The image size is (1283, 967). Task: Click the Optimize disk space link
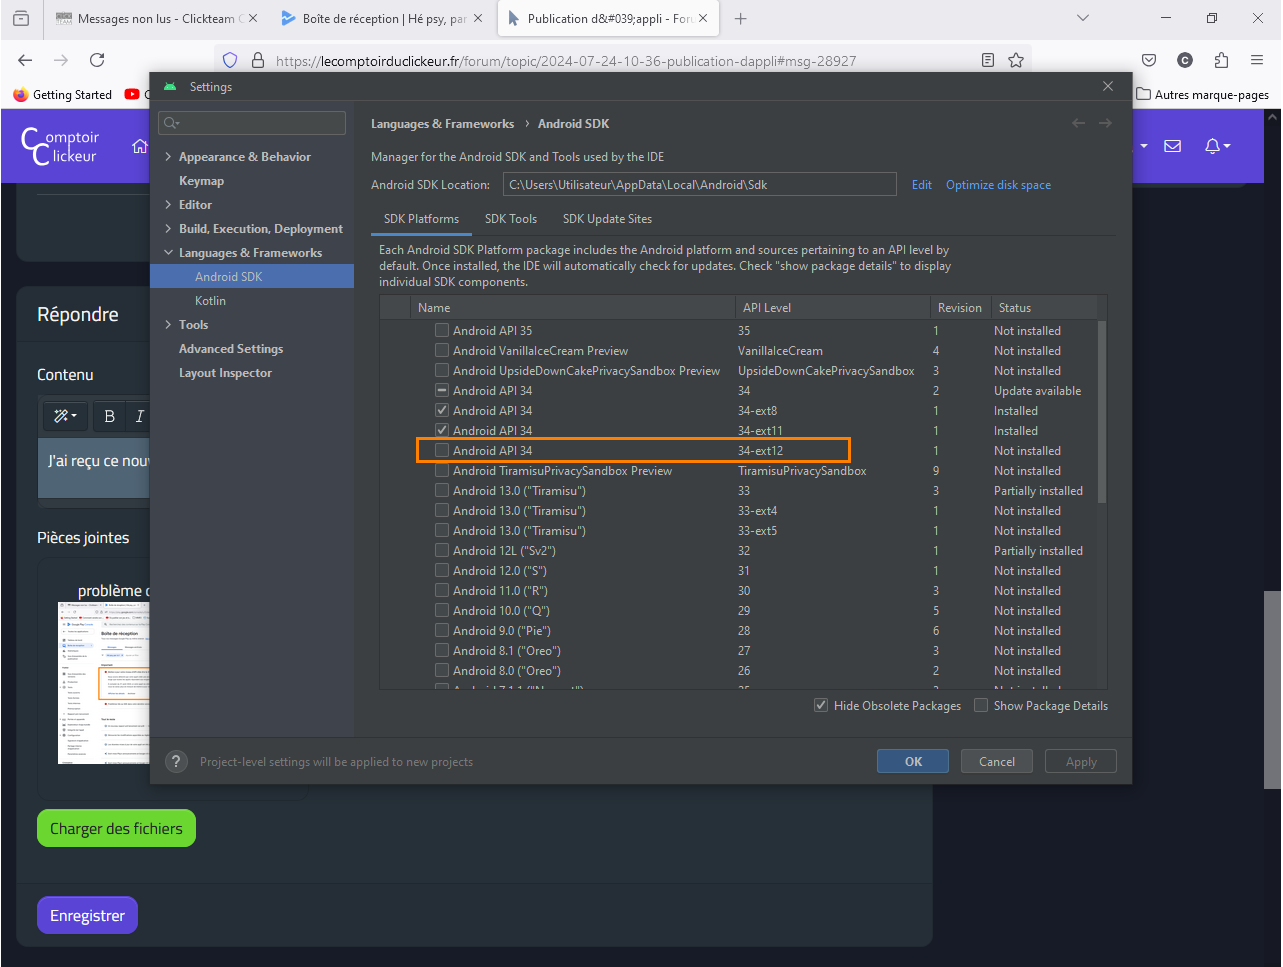coord(998,185)
